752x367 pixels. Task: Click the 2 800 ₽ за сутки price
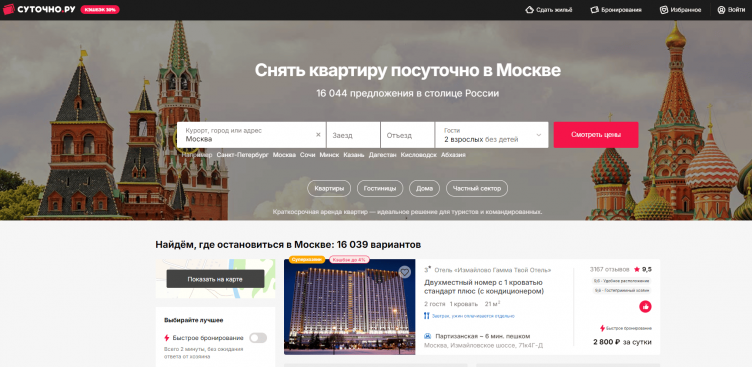click(622, 342)
